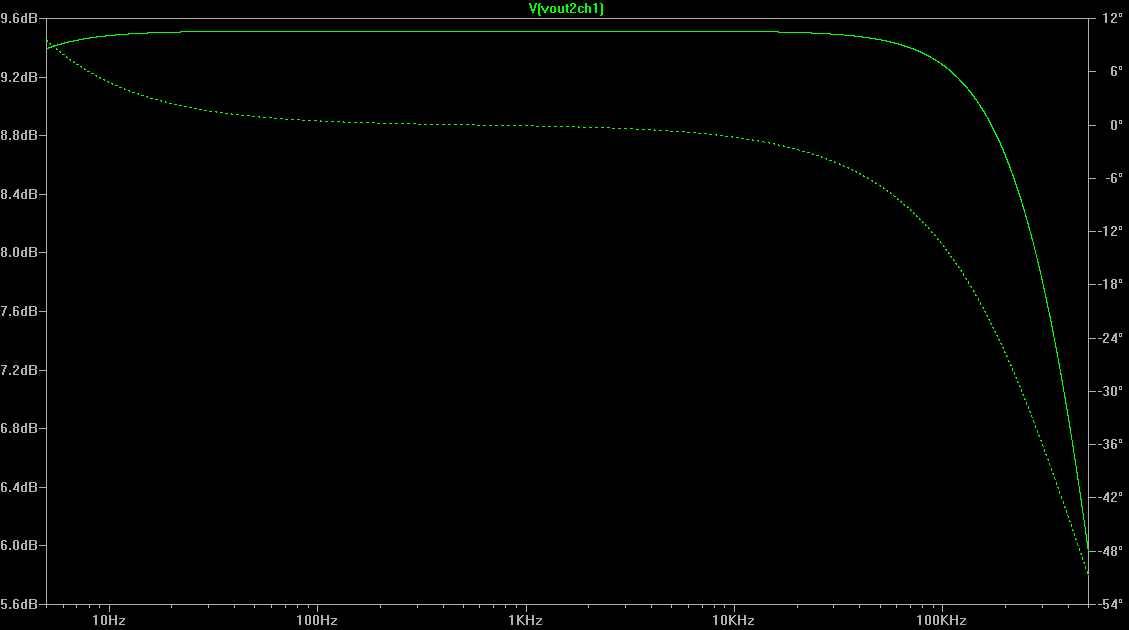This screenshot has height=630, width=1129.
Task: Click the 6° phase axis label
Action: pyautogui.click(x=1116, y=71)
